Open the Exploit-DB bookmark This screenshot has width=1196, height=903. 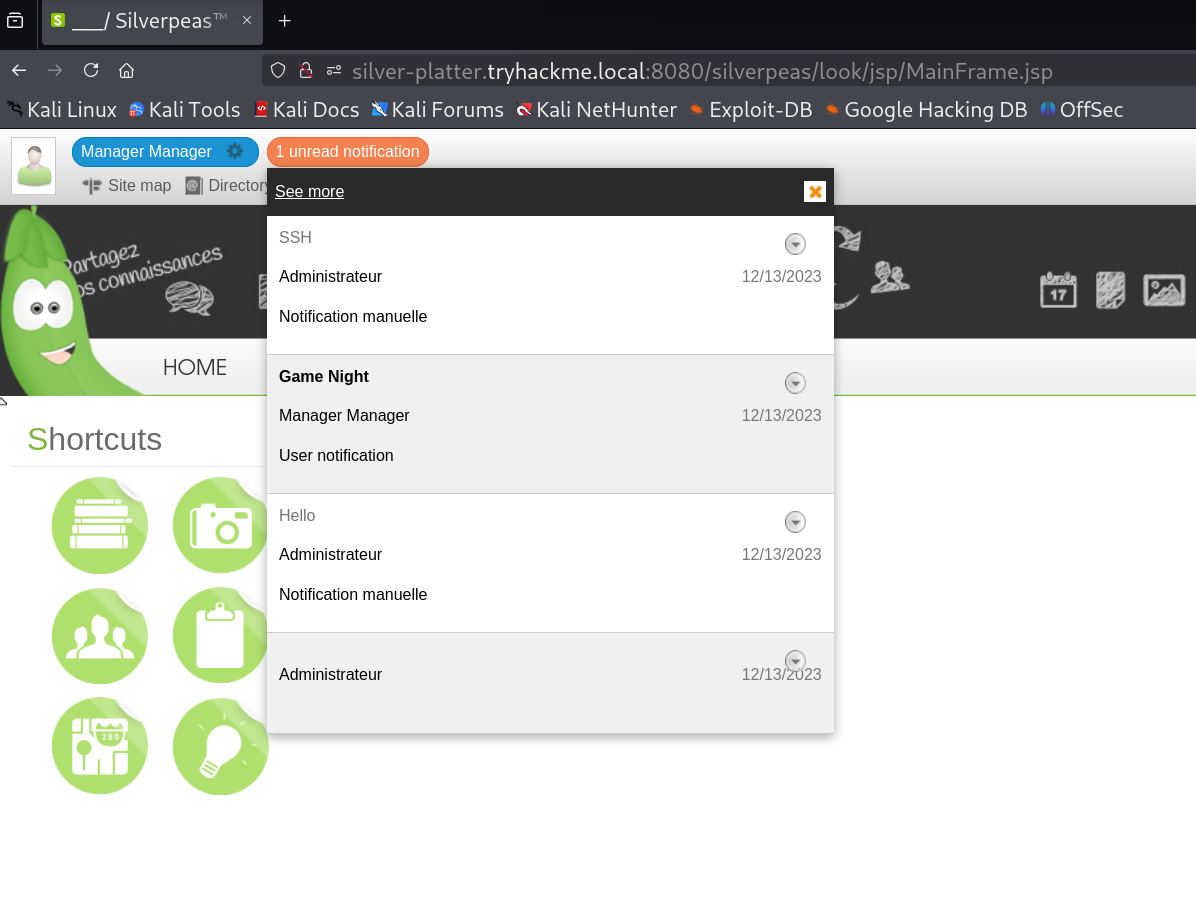(x=760, y=110)
